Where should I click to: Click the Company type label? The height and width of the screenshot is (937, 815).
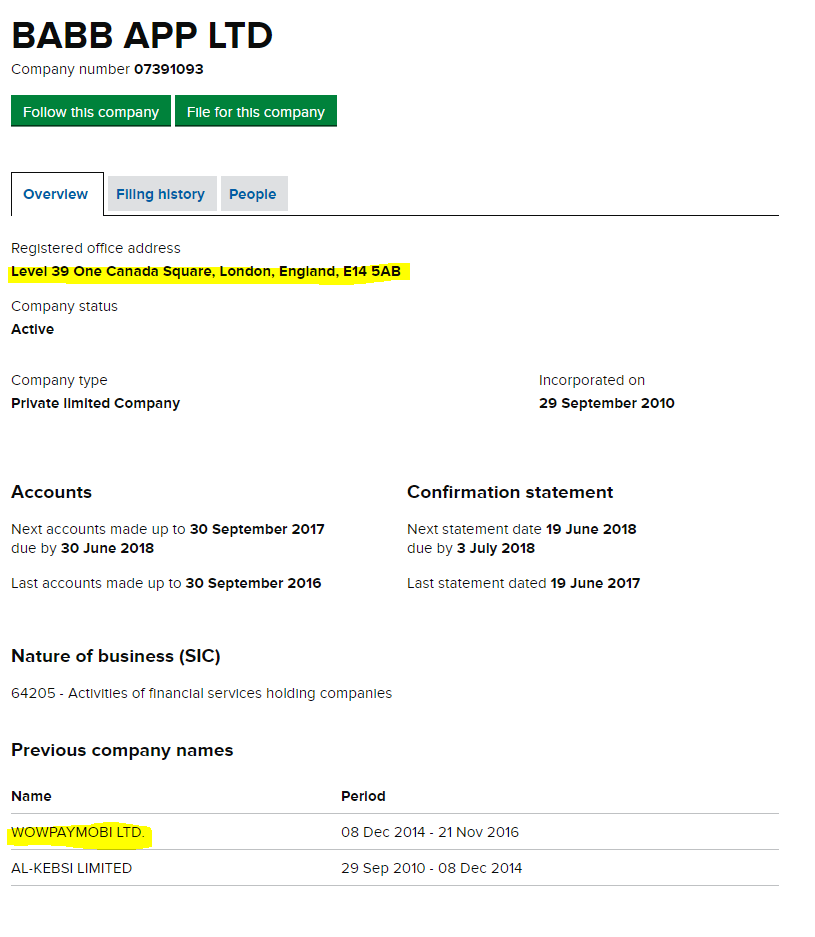(59, 380)
